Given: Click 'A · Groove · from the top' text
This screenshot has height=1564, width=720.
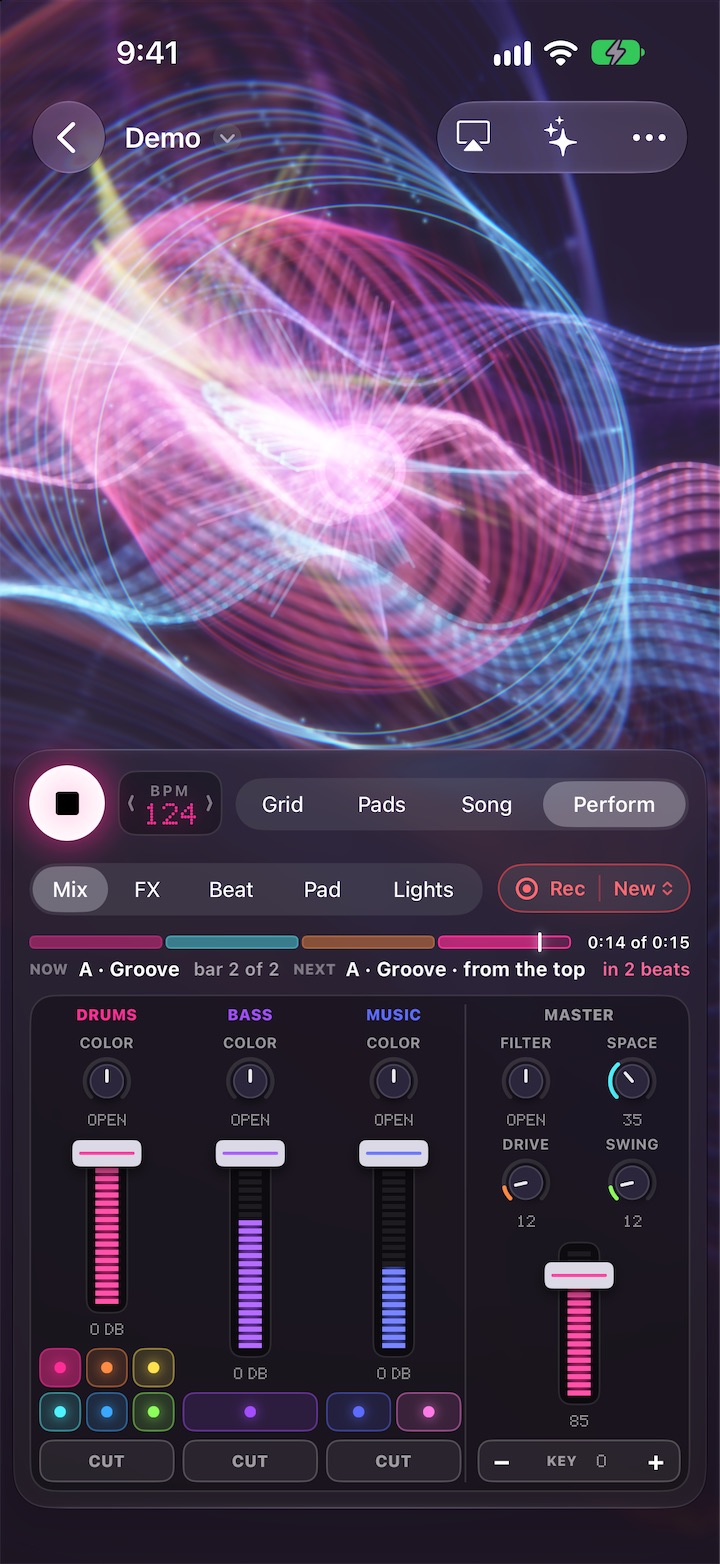Looking at the screenshot, I should coord(466,969).
